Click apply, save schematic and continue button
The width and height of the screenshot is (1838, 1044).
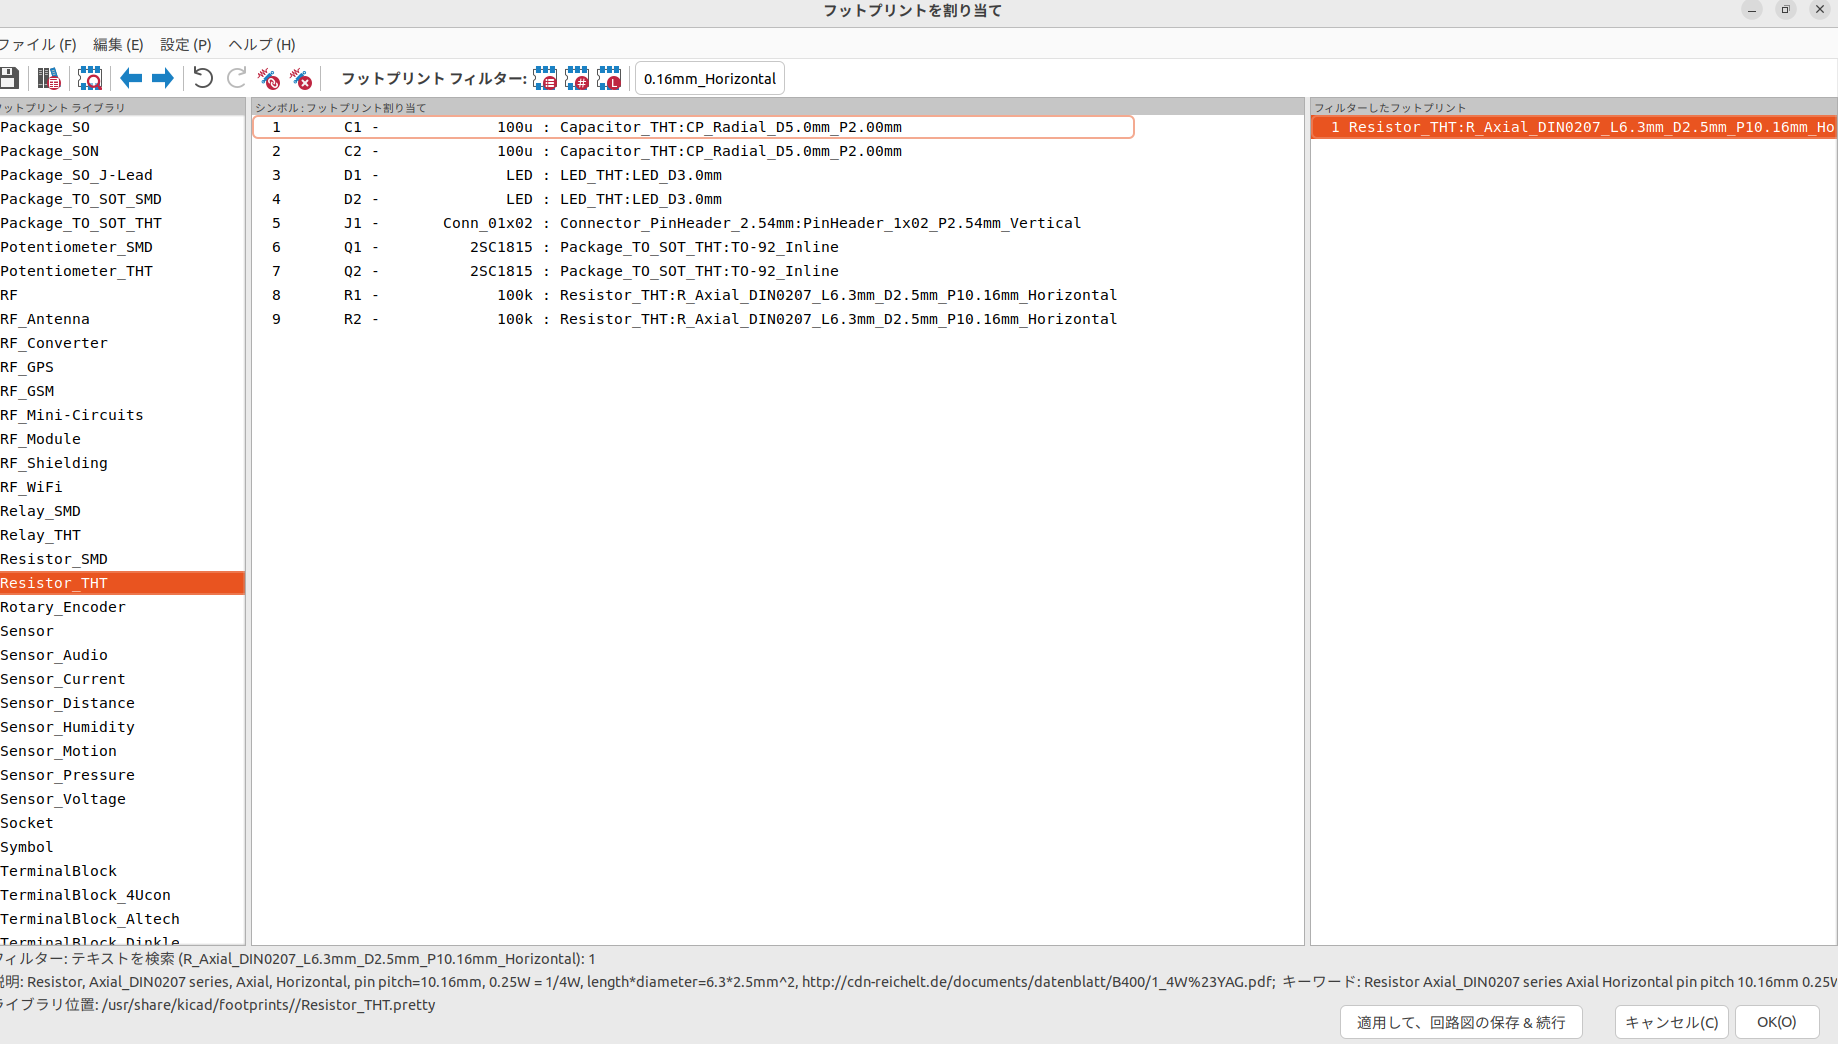pyautogui.click(x=1460, y=1022)
